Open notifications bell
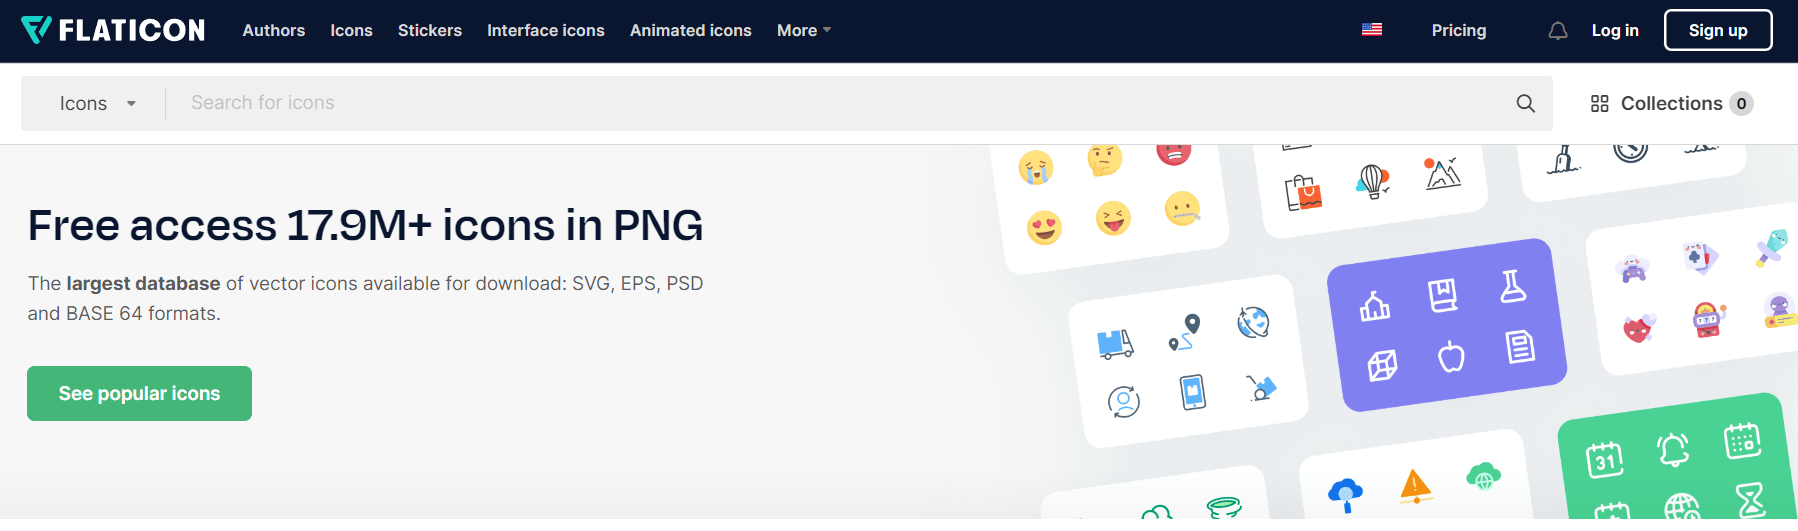Screen dimensions: 1798x531 pyautogui.click(x=1558, y=31)
